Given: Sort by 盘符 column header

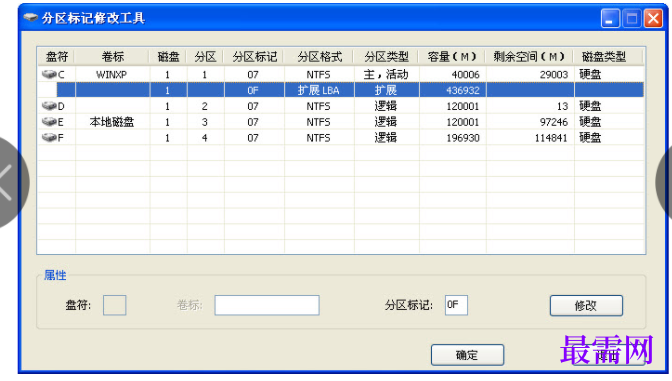Looking at the screenshot, I should pos(57,57).
